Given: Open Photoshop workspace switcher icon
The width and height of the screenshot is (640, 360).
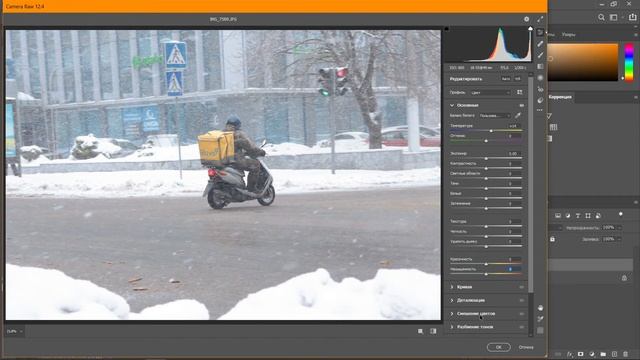Looking at the screenshot, I should [x=613, y=17].
